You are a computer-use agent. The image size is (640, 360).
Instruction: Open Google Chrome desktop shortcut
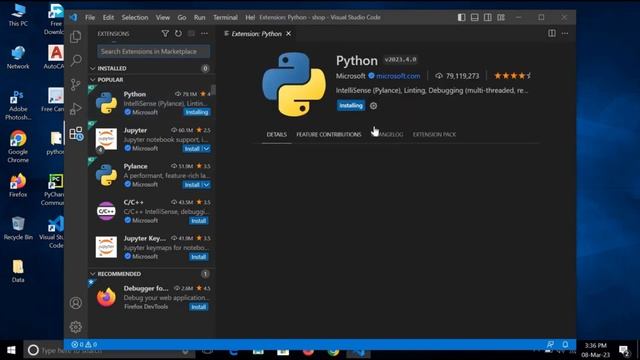tap(18, 147)
